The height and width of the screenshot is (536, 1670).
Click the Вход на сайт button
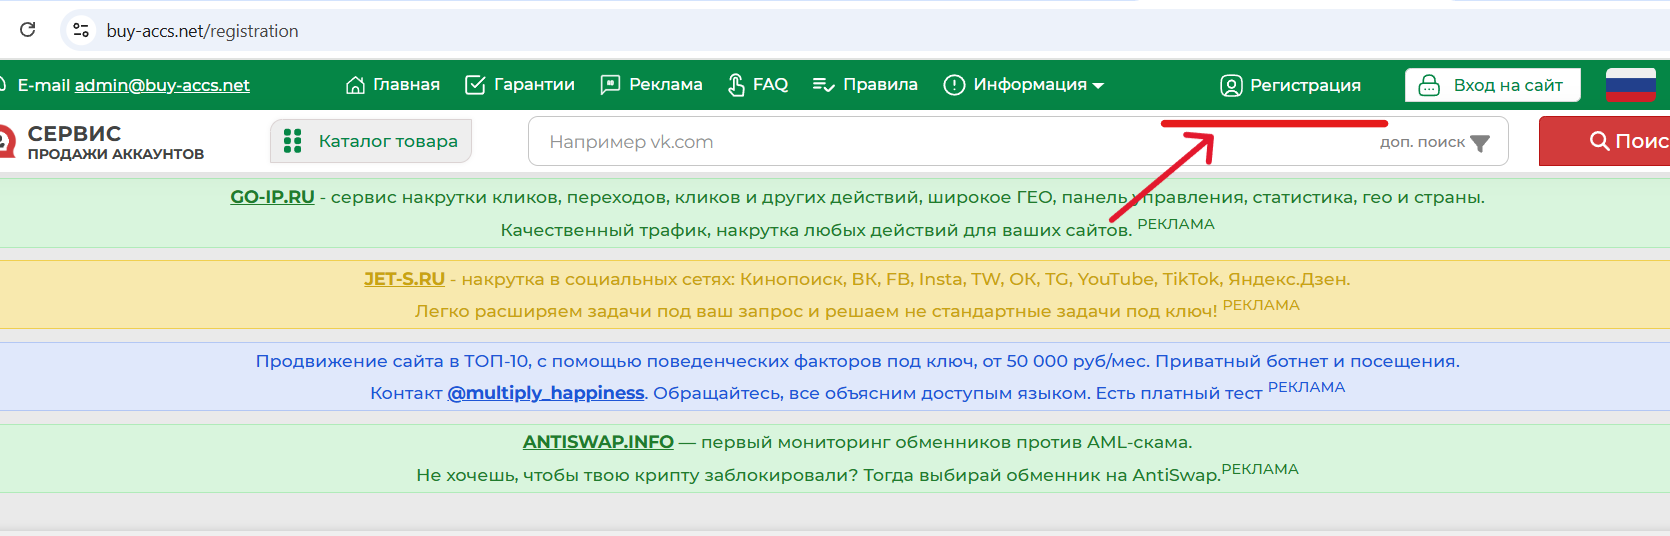[x=1492, y=85]
